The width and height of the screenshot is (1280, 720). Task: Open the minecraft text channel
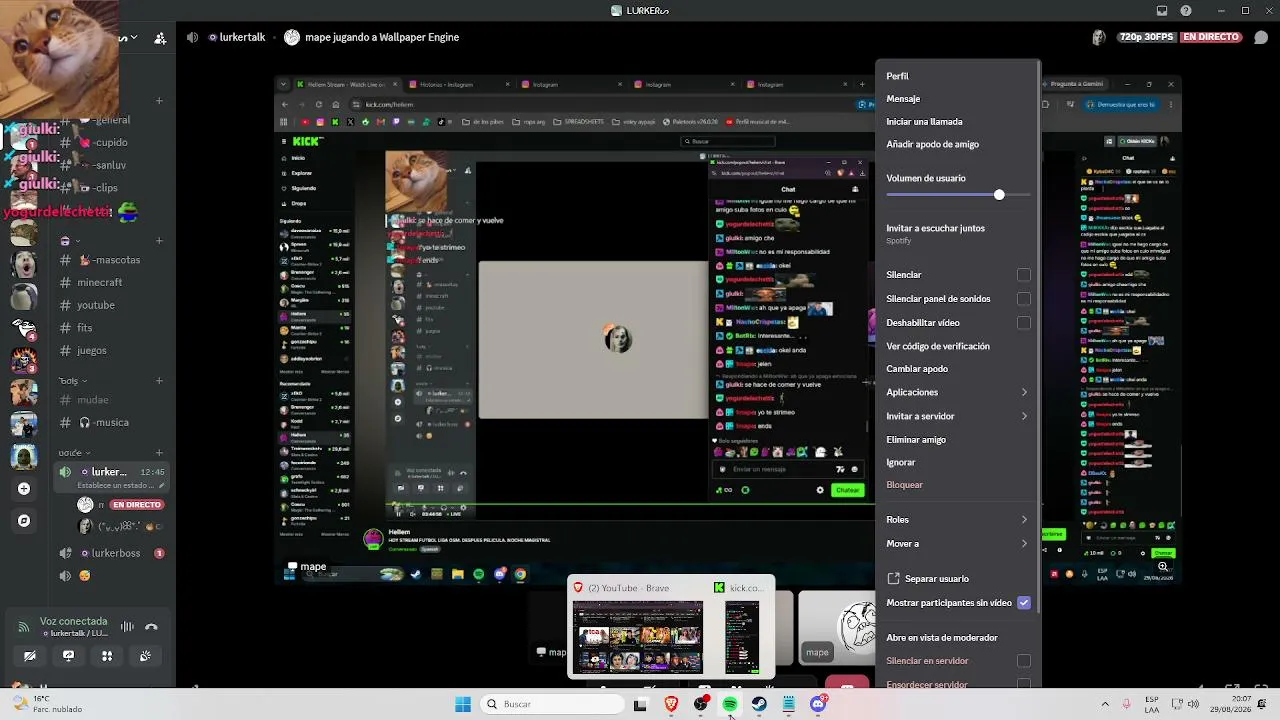(x=100, y=283)
